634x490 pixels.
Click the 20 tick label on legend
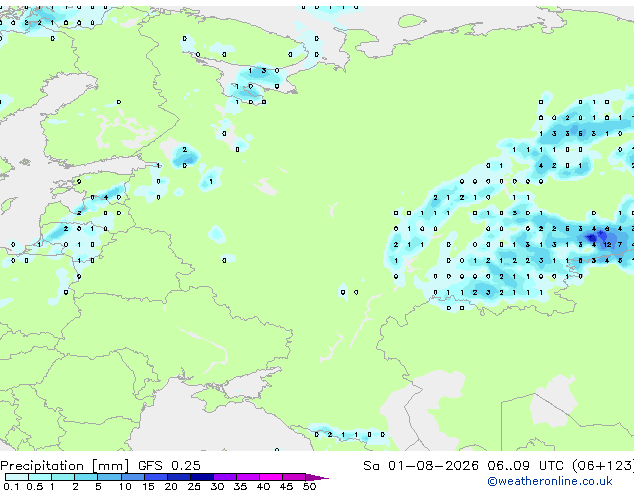point(171,486)
